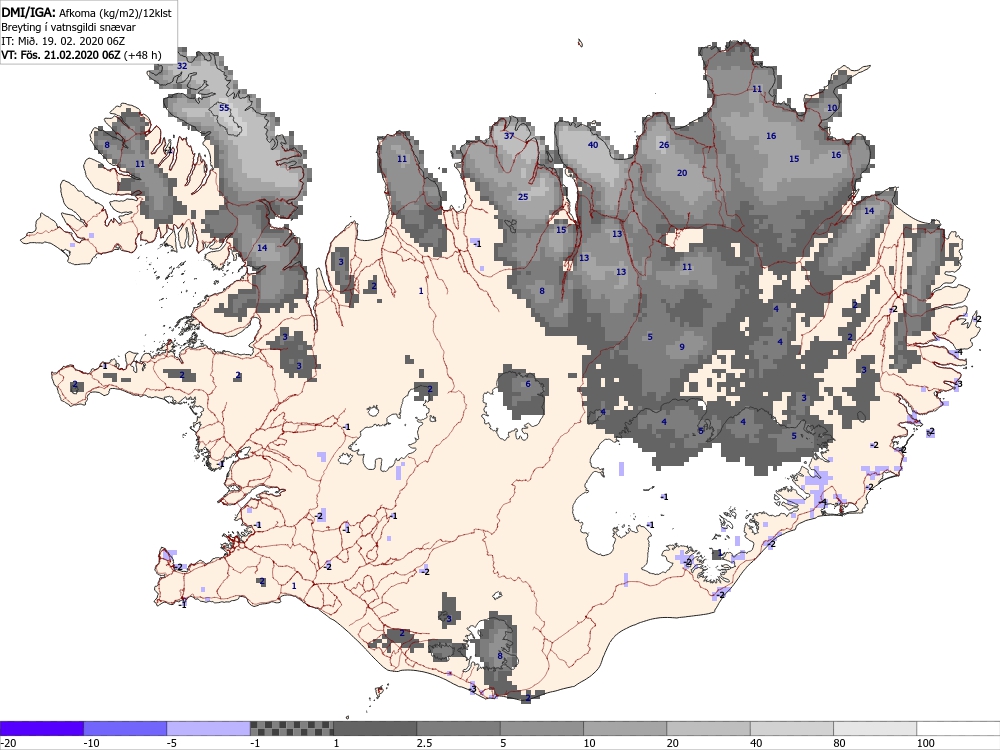Select the medium blue -10 to -5 legend swatch
Viewport: 1000px width, 750px height.
pos(125,728)
